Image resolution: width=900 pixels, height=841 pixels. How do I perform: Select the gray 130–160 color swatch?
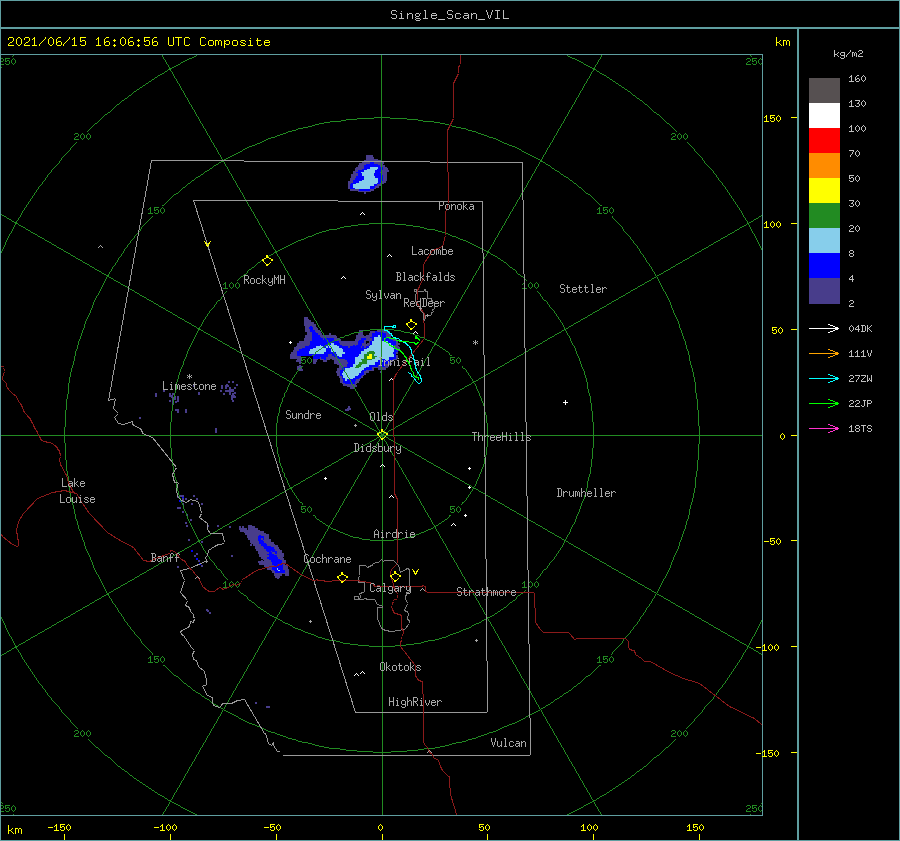coord(824,91)
